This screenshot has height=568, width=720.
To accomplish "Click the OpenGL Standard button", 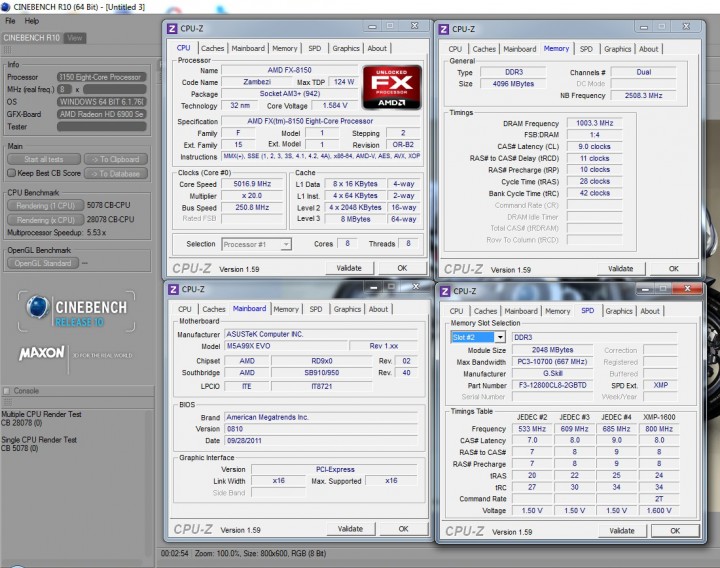I will coord(43,263).
